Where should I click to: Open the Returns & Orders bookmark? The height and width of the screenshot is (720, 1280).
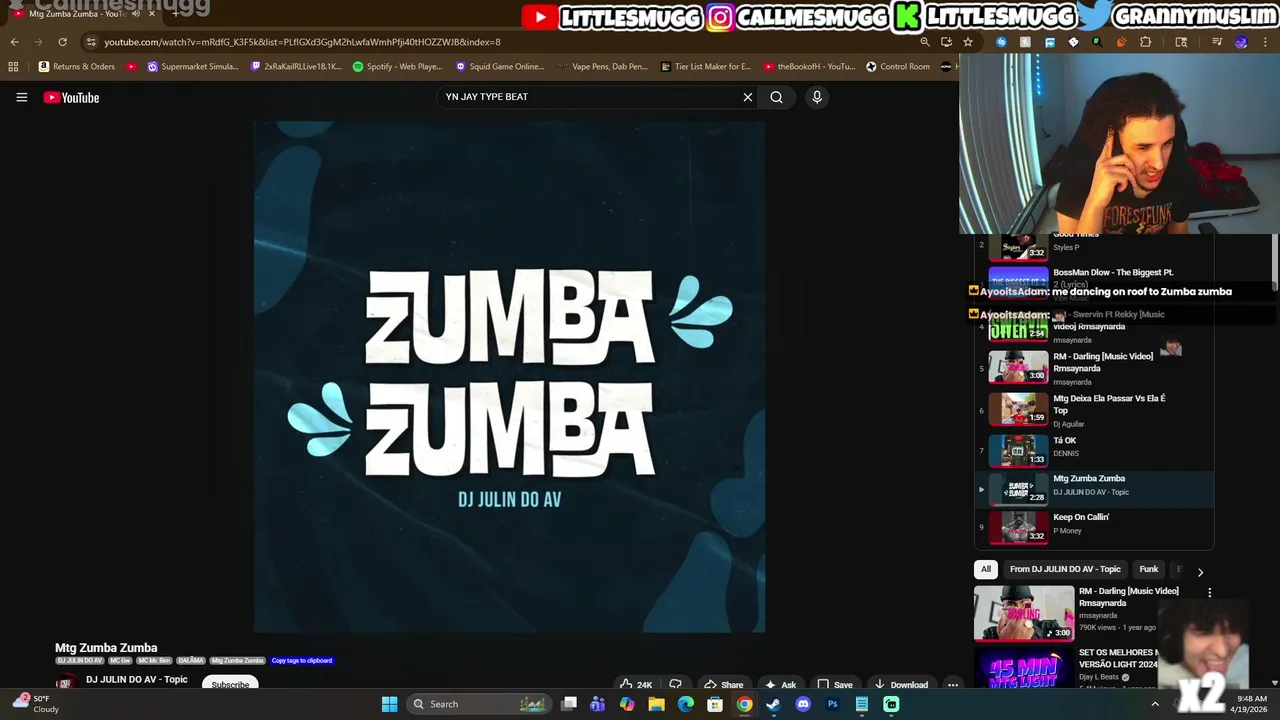[77, 67]
